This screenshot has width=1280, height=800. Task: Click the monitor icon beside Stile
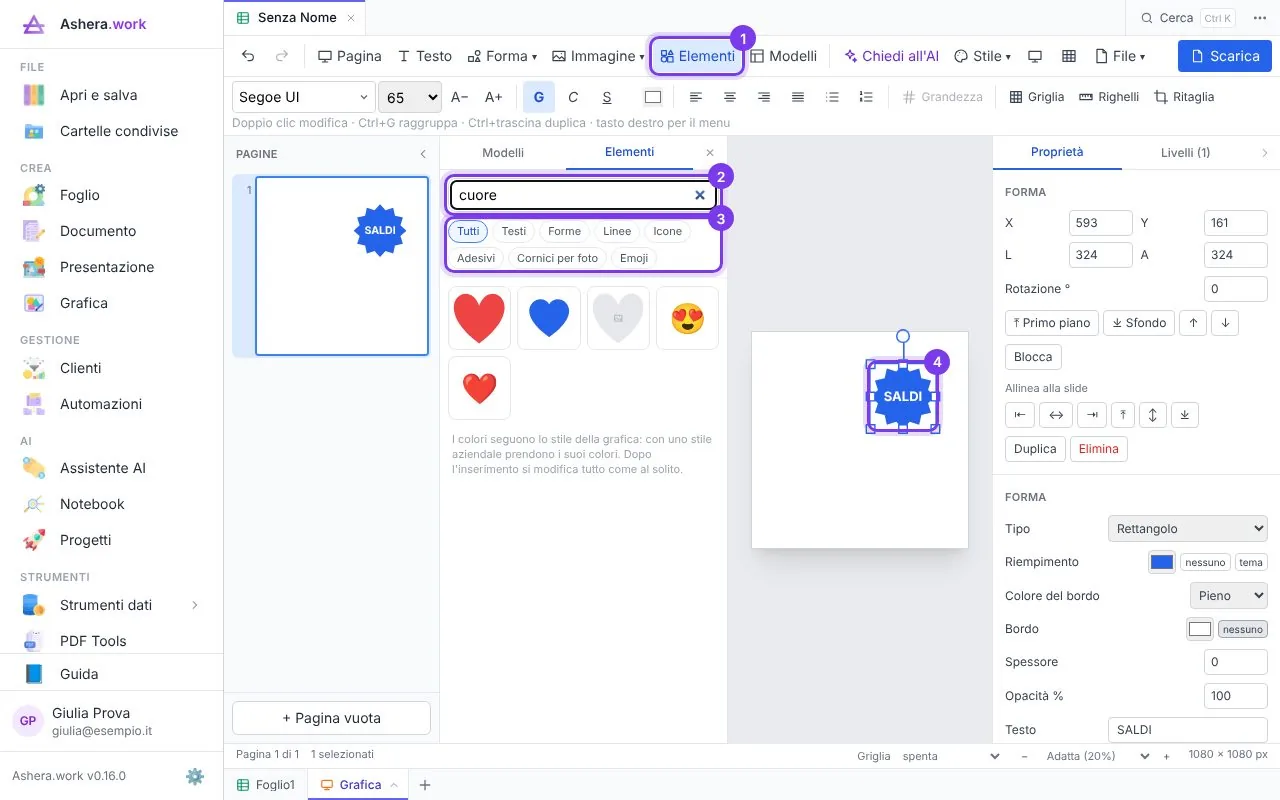(x=1035, y=56)
